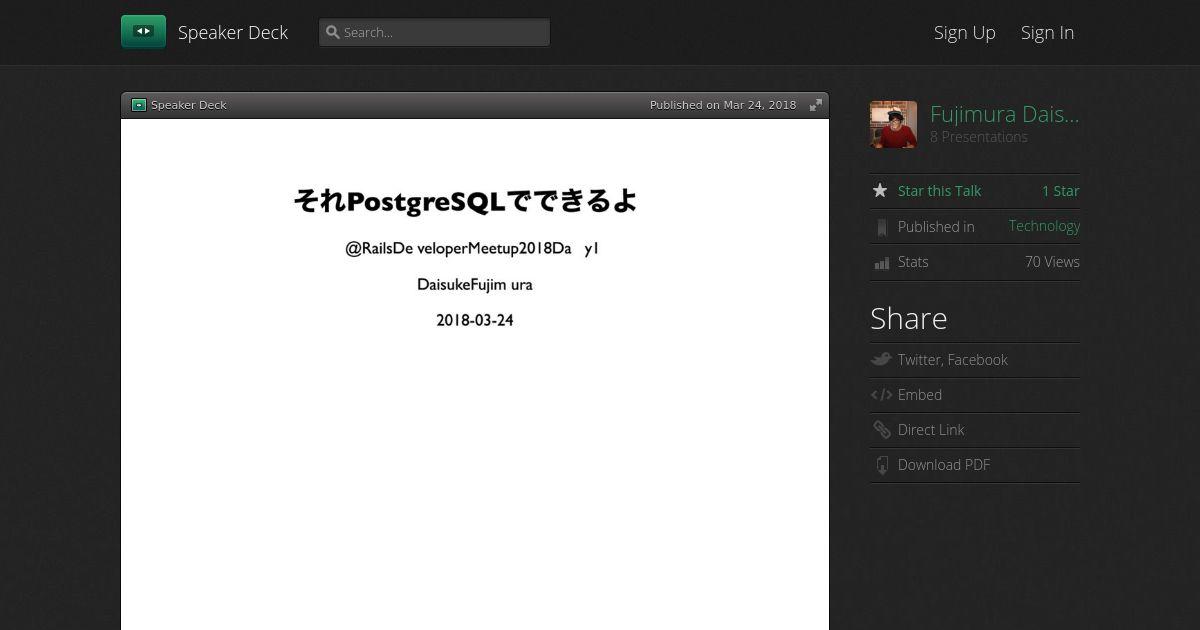Click the download icon beside Download PDF

[881, 465]
